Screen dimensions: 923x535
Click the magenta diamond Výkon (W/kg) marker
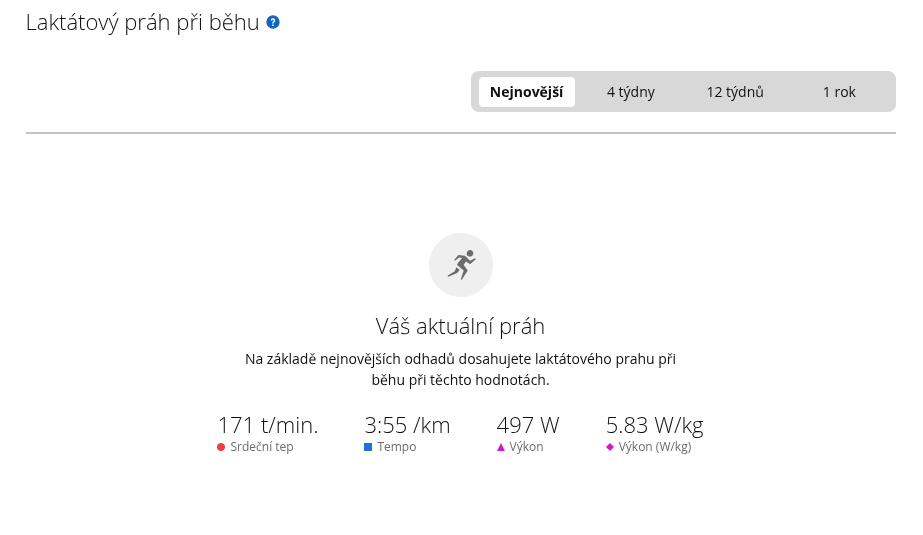[x=610, y=447]
